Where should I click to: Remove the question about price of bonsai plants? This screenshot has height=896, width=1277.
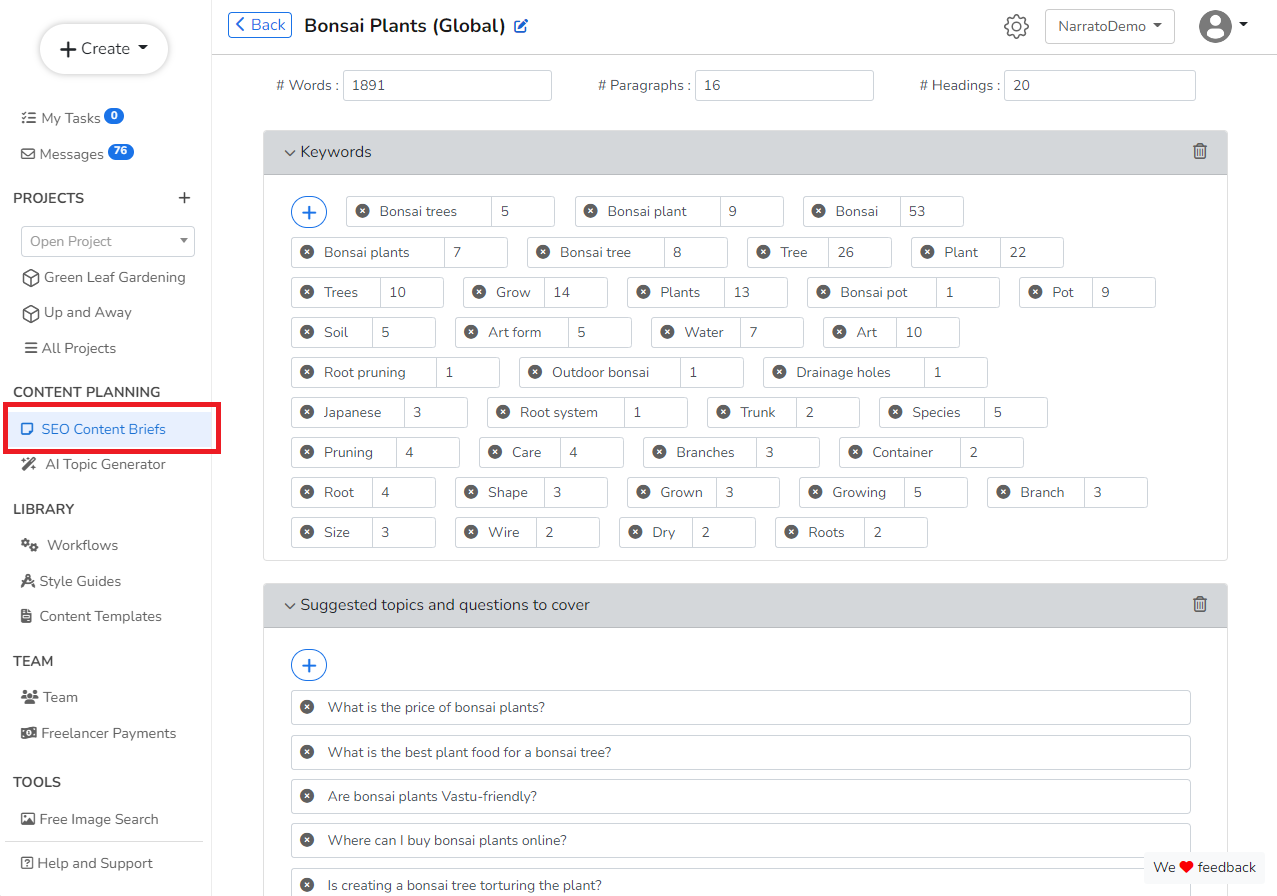click(307, 707)
